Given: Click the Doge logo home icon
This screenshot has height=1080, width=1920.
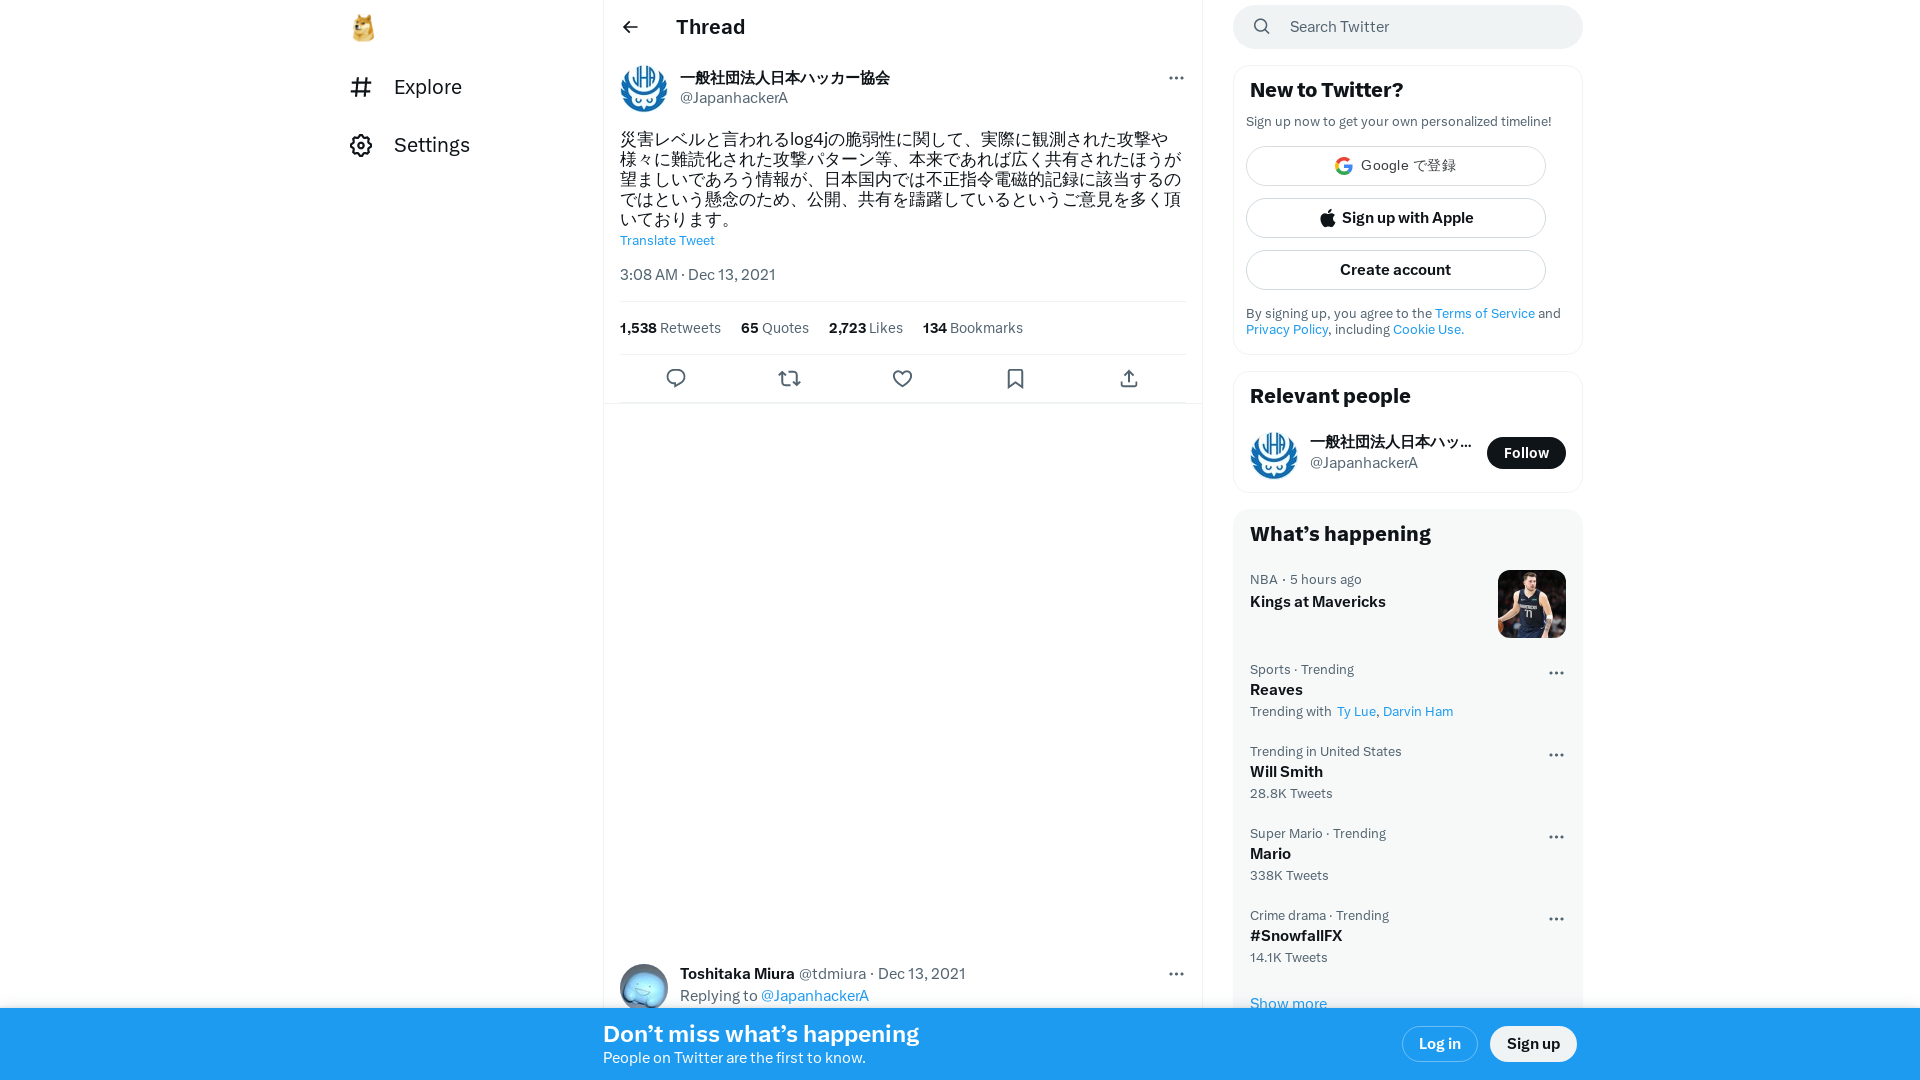Looking at the screenshot, I should (363, 28).
